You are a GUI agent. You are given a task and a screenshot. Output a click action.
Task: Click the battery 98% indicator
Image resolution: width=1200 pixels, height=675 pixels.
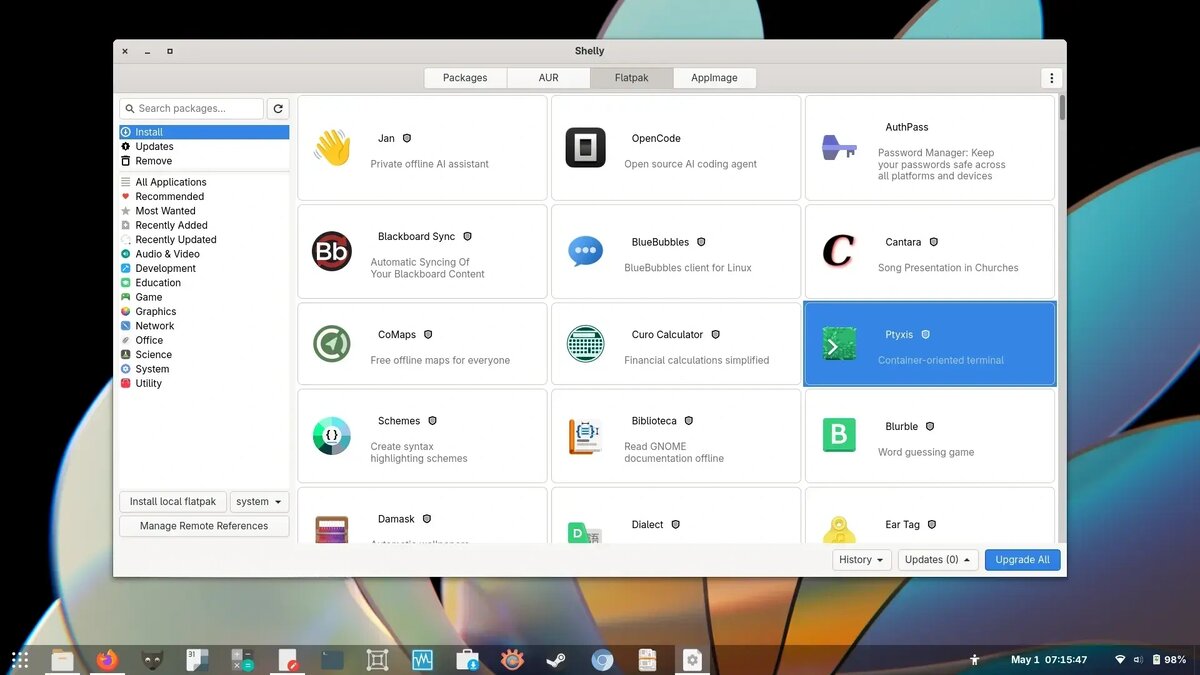pos(1169,660)
